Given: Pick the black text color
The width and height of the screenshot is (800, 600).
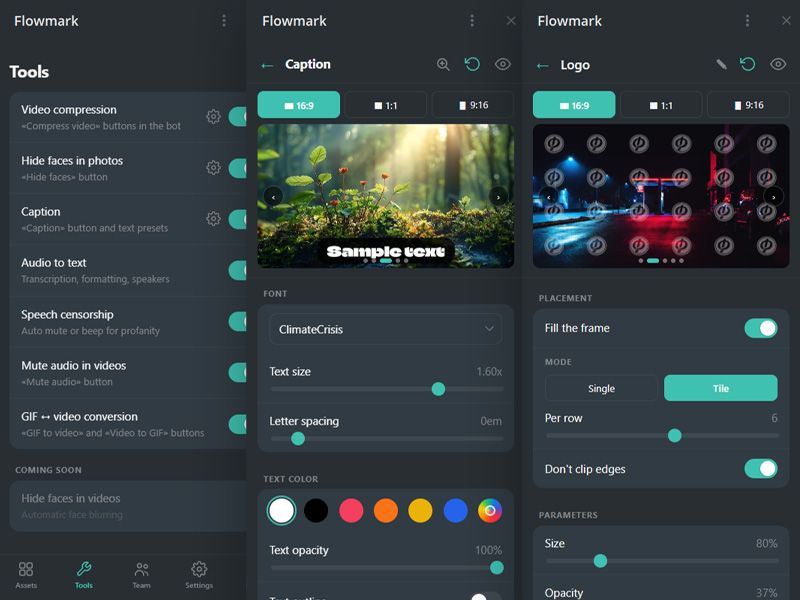Looking at the screenshot, I should [x=316, y=510].
